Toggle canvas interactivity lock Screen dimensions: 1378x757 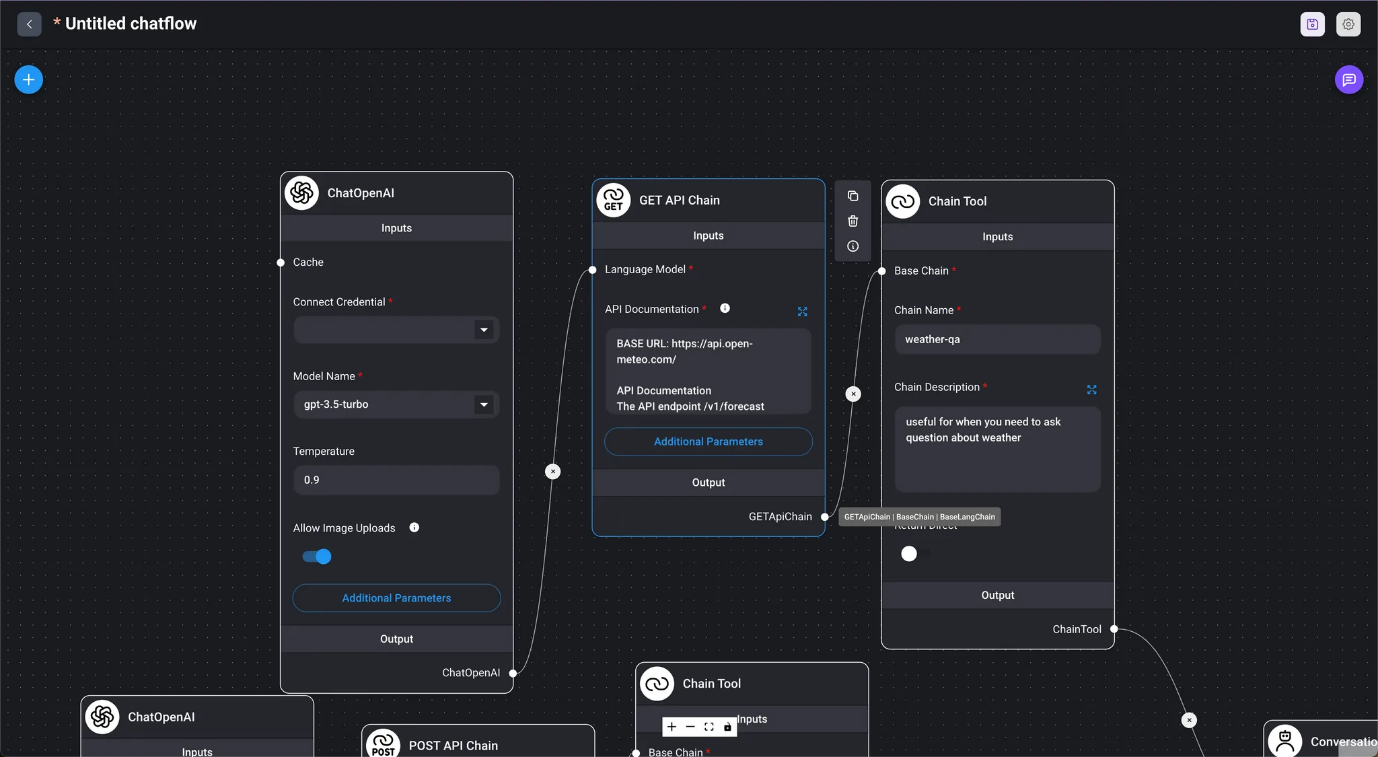click(x=728, y=727)
